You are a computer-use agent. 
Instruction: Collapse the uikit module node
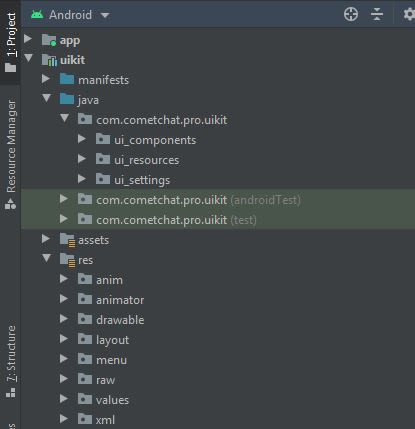[29, 58]
